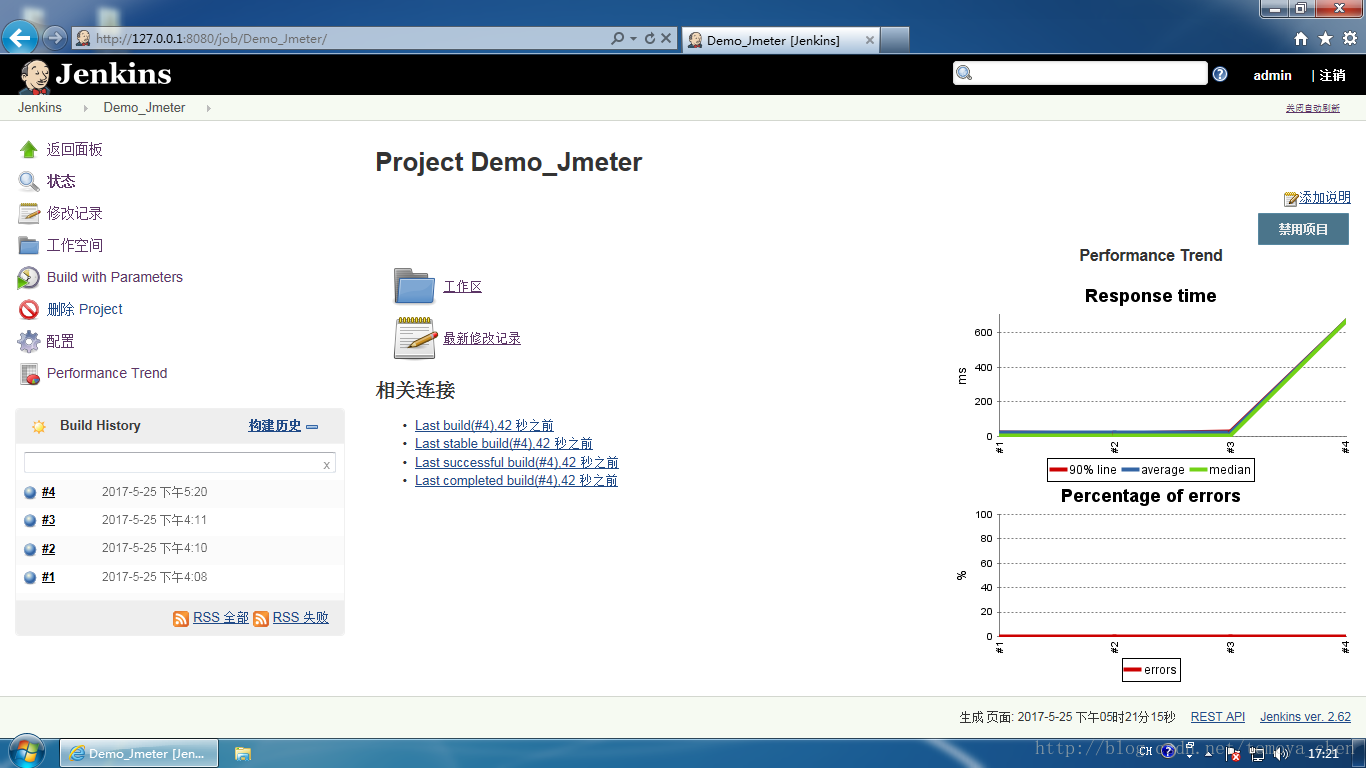1366x768 pixels.
Task: Click the Build History filter field
Action: click(180, 463)
